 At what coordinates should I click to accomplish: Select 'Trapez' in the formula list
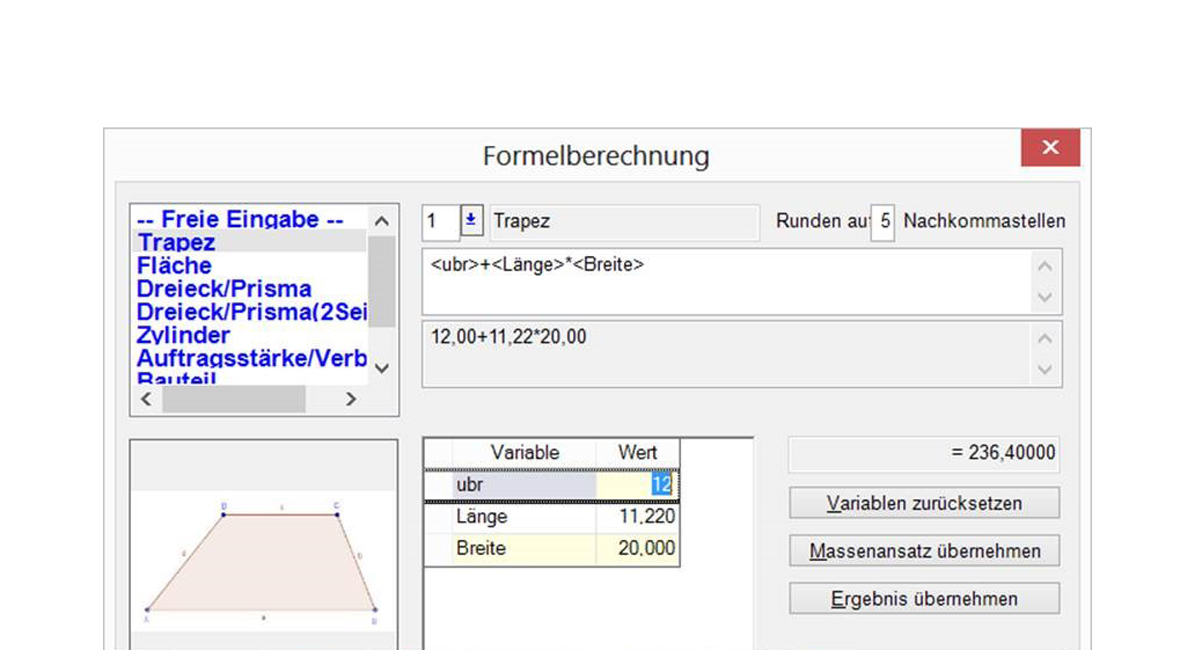click(x=177, y=243)
